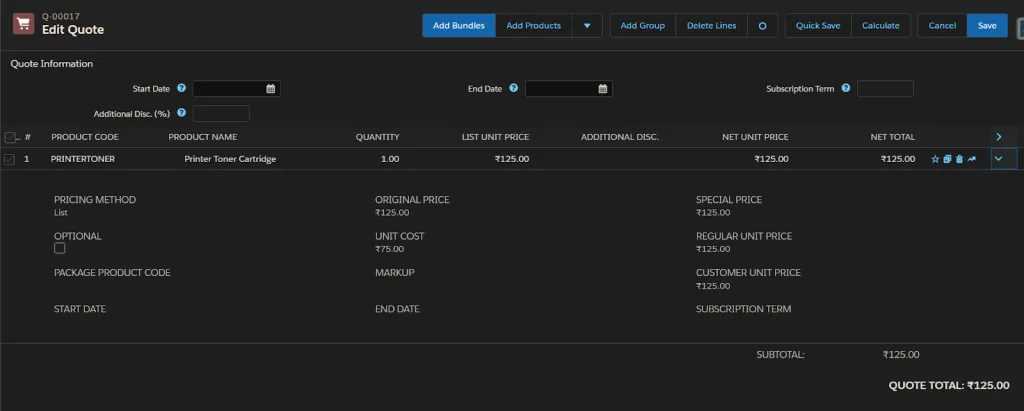Click the QUANTITY column header

[x=377, y=137]
